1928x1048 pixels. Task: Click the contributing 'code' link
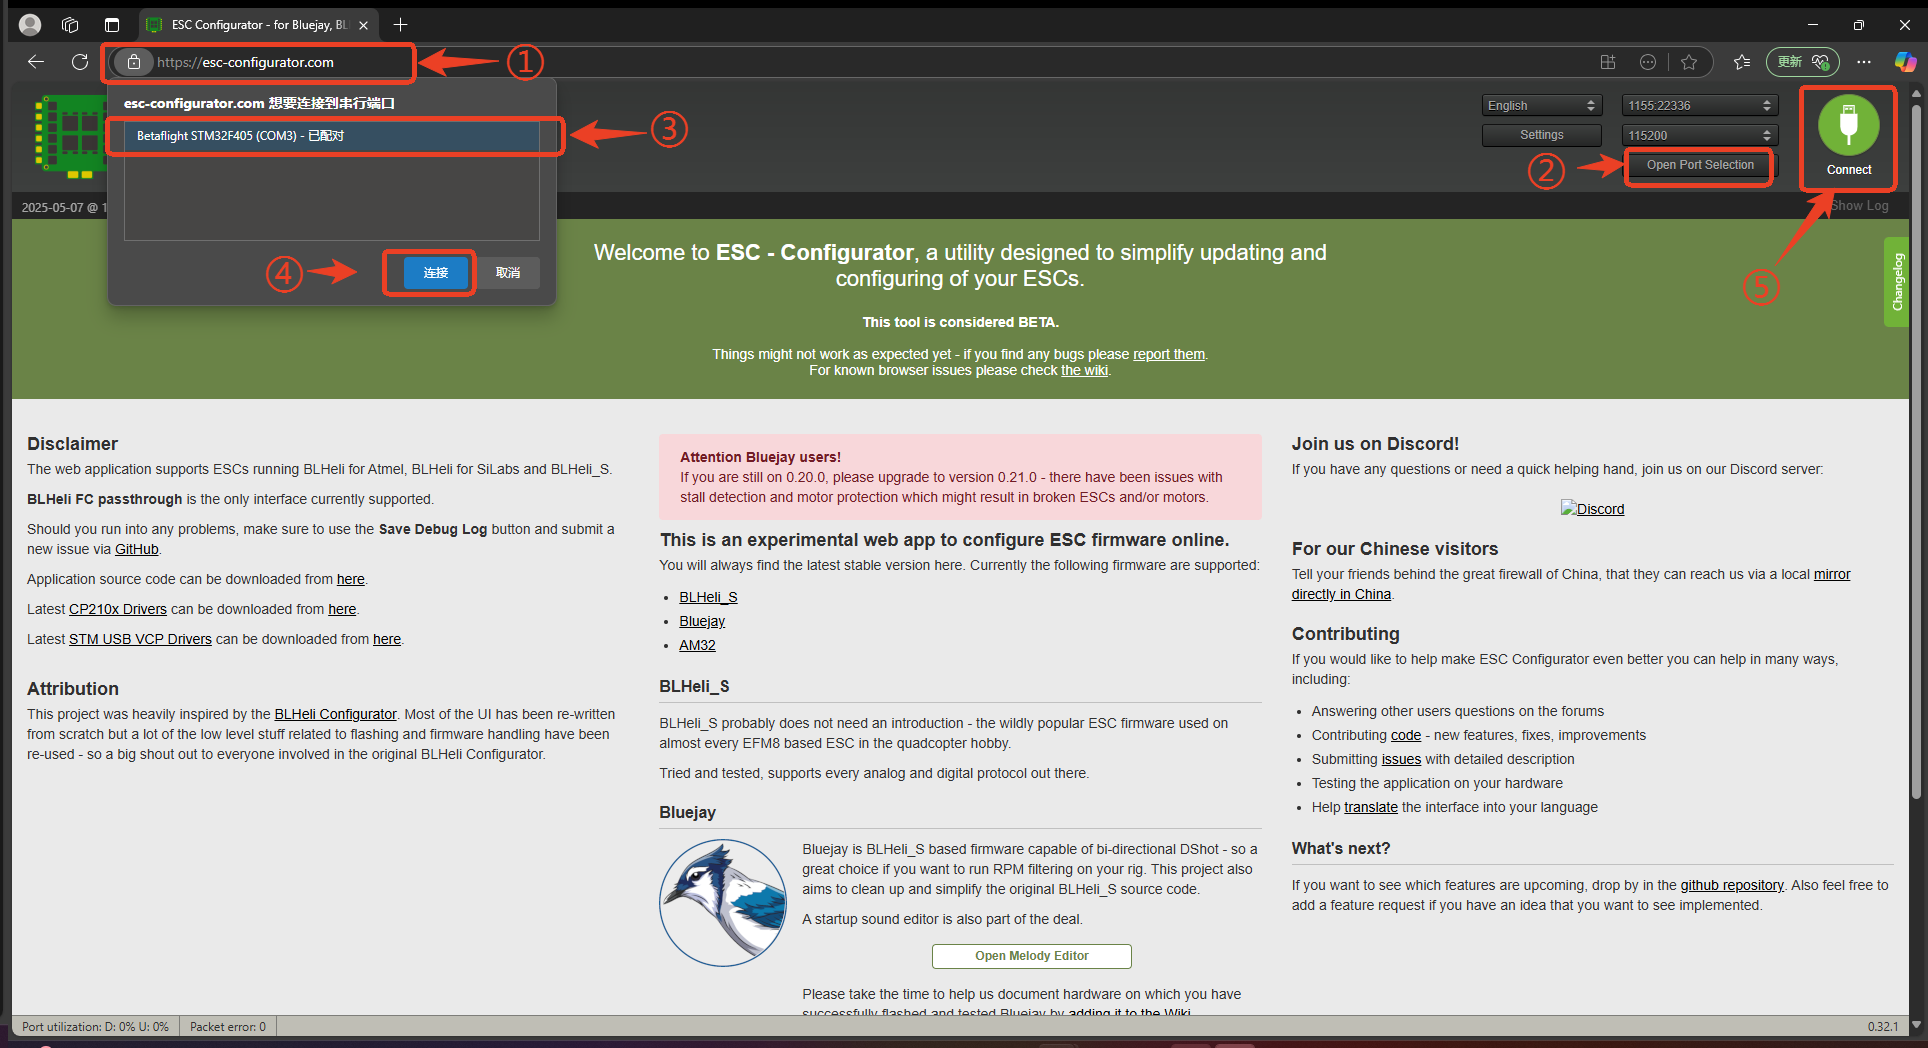pyautogui.click(x=1406, y=735)
